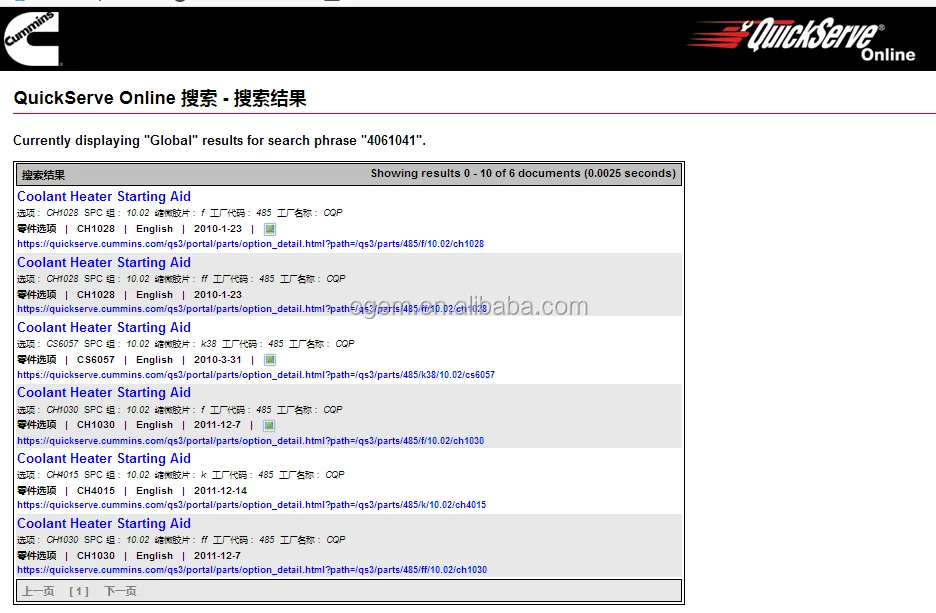This screenshot has height=613, width=936.
Task: Open Coolant Heater Starting Aid title above the f/10.02/ch1030 URL
Action: point(104,392)
